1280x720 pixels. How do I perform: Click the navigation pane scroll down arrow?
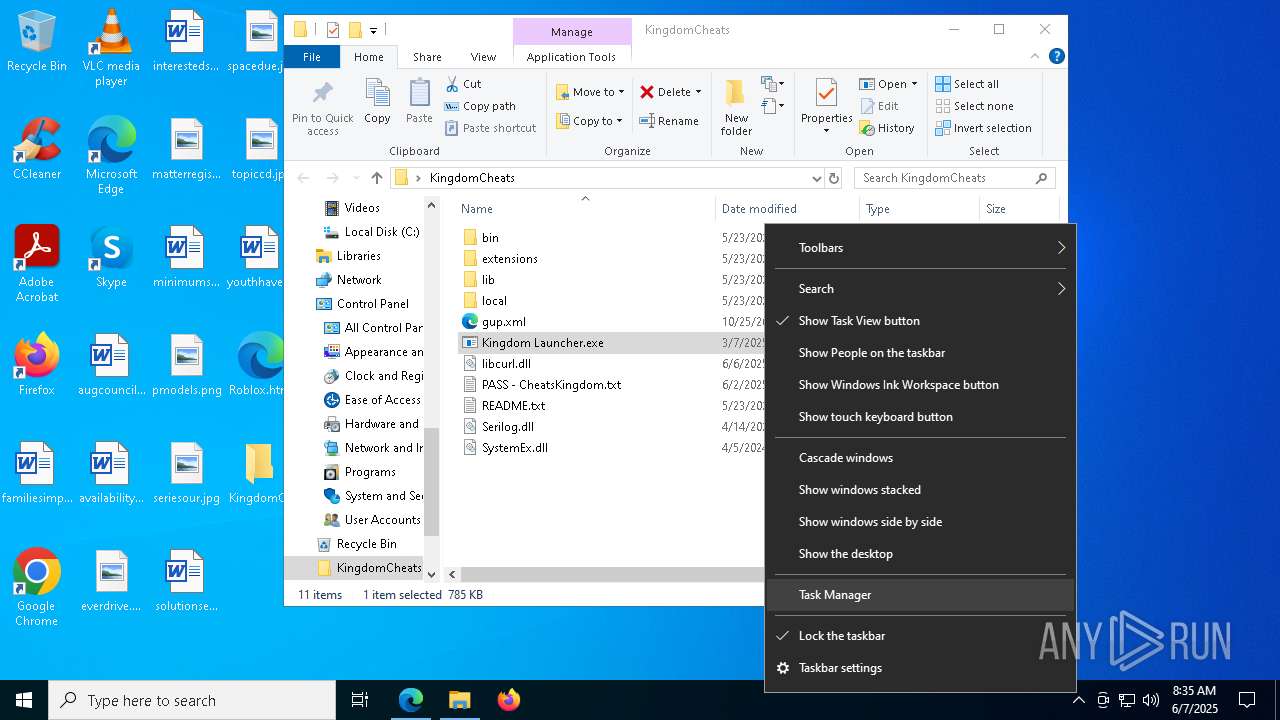[432, 574]
